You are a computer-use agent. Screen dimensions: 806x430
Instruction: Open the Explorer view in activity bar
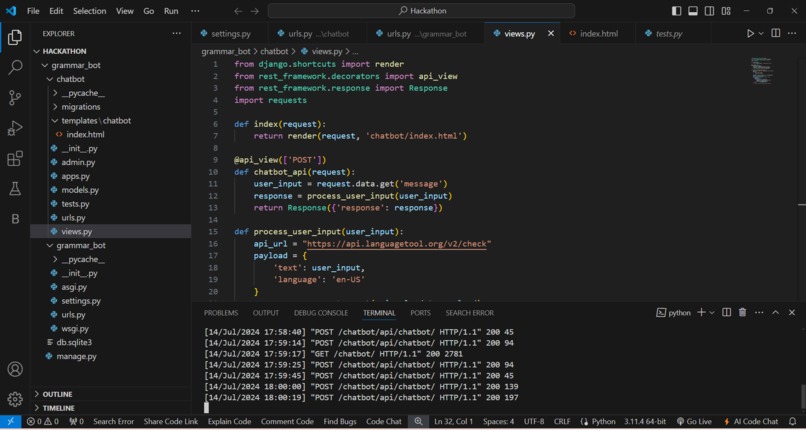15,37
